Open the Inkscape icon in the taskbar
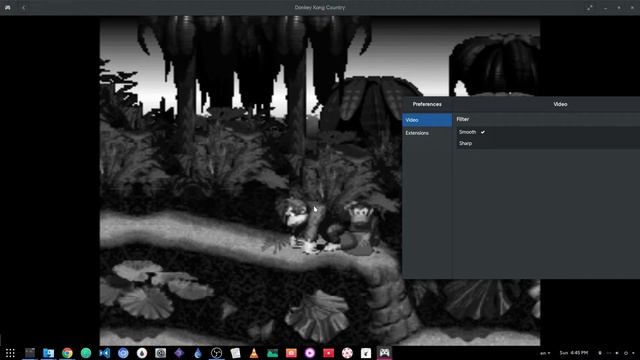 click(142, 353)
